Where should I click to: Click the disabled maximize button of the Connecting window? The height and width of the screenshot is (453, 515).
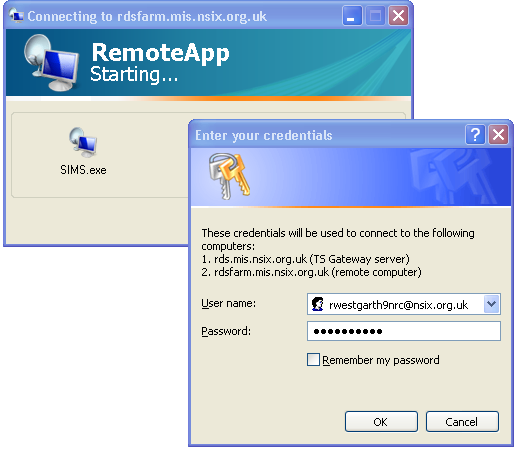pos(375,16)
